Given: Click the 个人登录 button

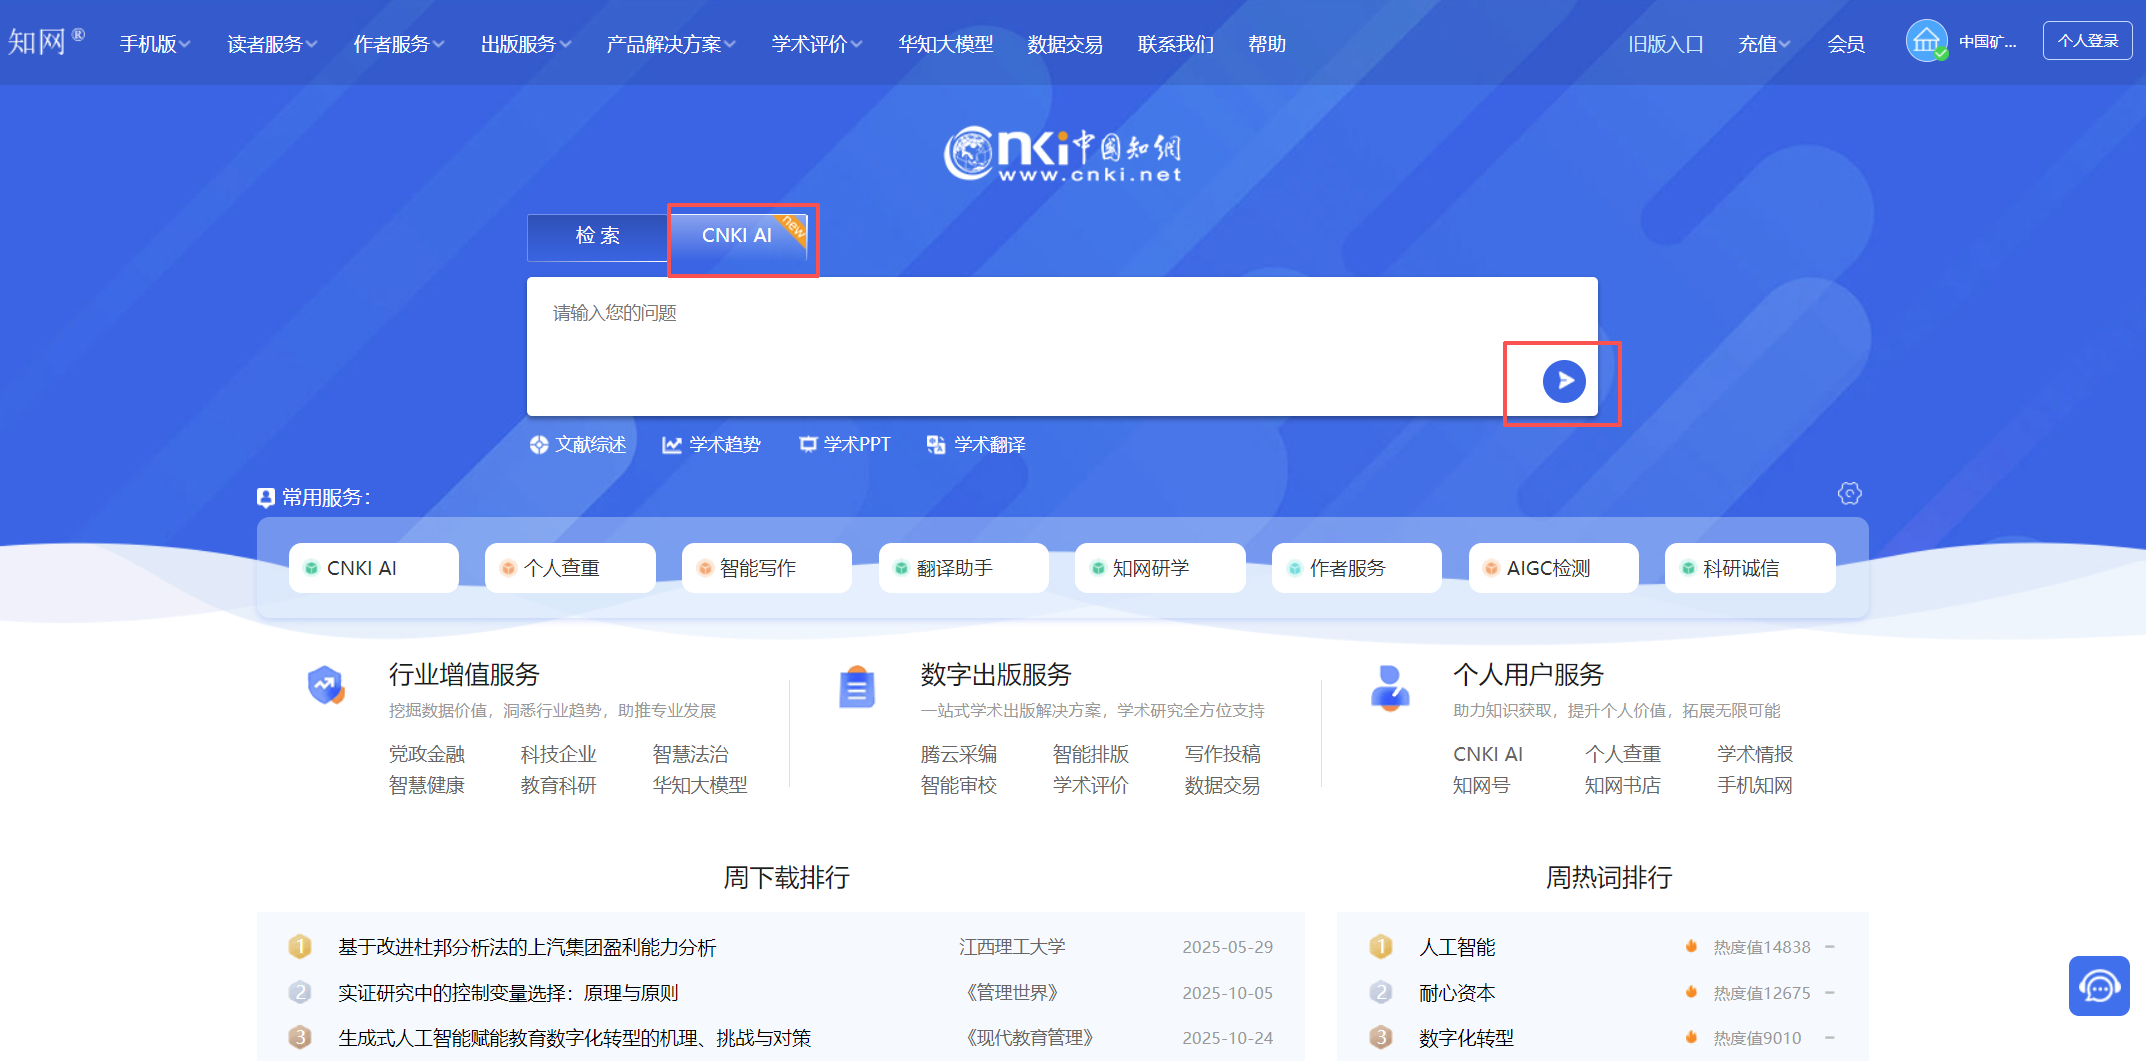Looking at the screenshot, I should point(2087,41).
